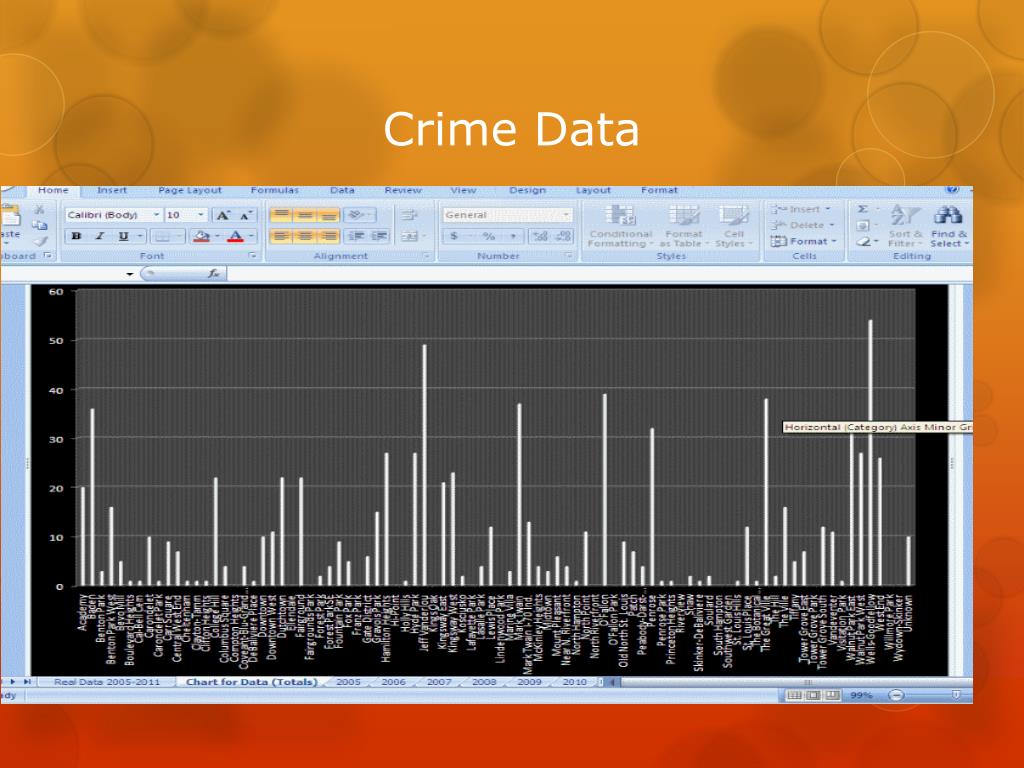1024x768 pixels.
Task: Switch to Page Break Preview in status bar
Action: point(832,696)
